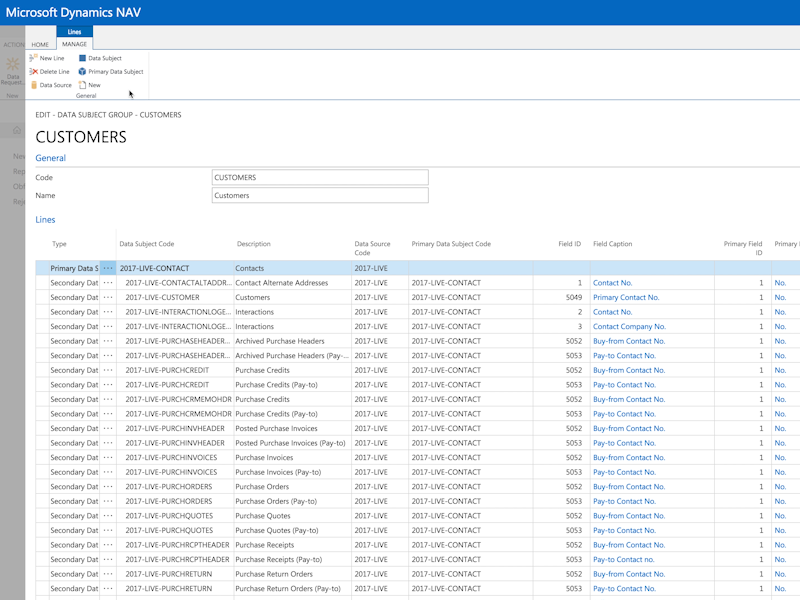Viewport: 800px width, 600px height.
Task: Open the assist button on the Purchase Invoices row
Action: pos(108,457)
